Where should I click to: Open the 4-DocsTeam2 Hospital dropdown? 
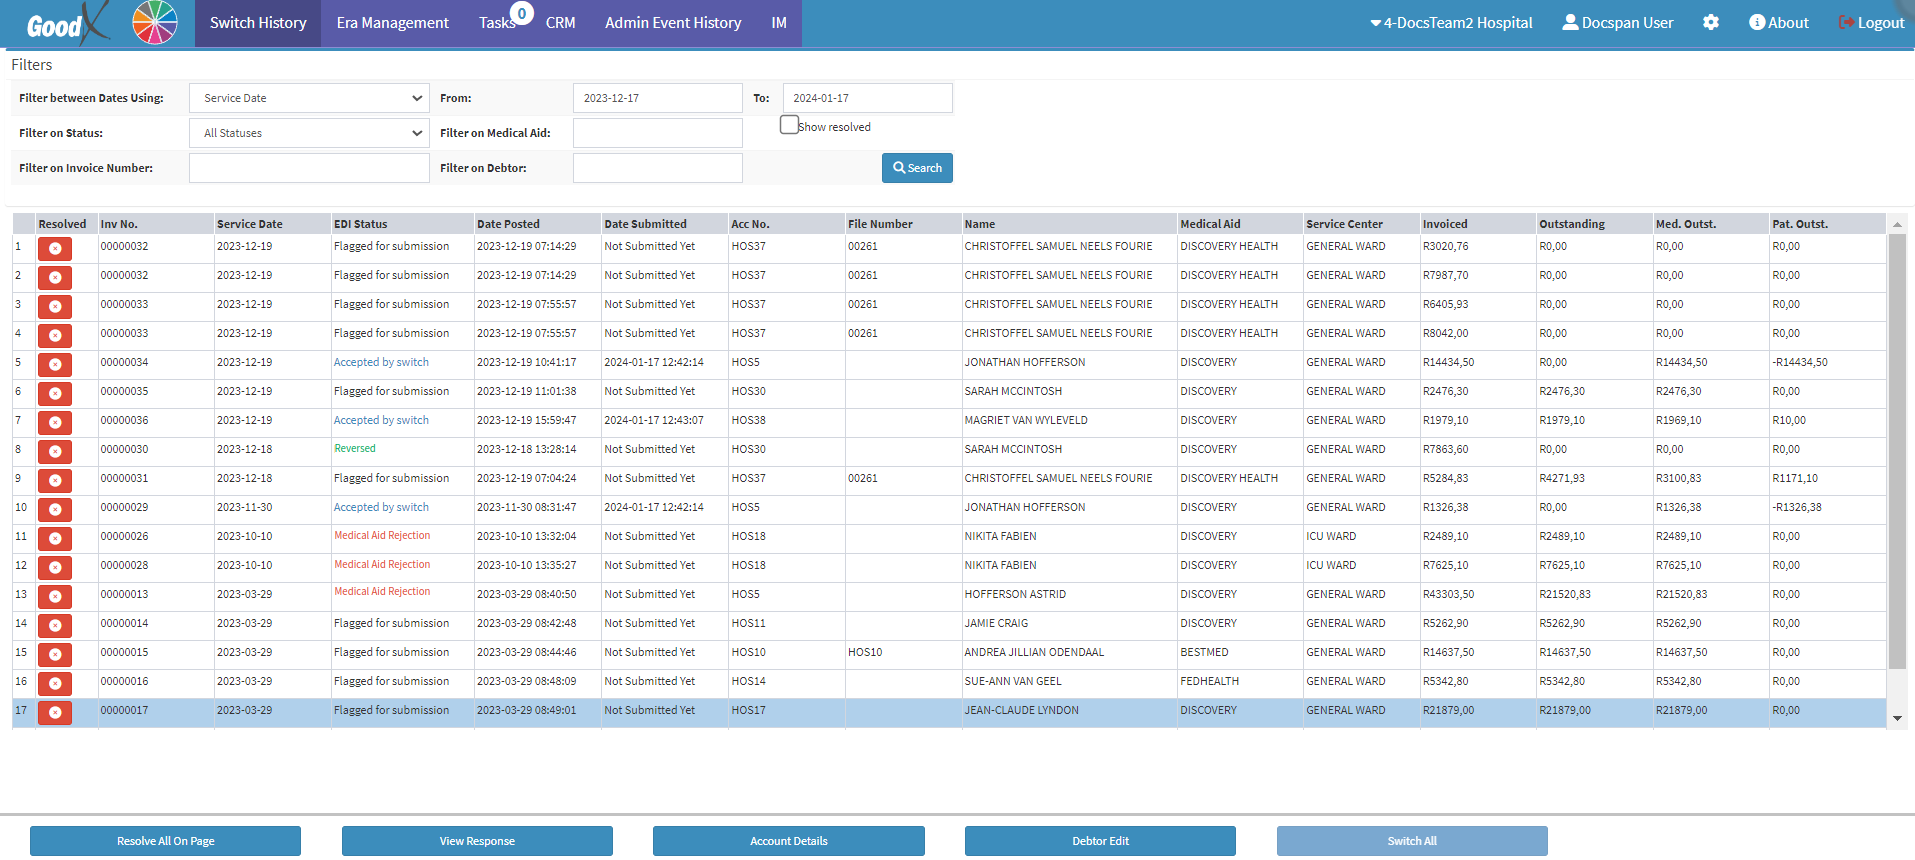tap(1451, 23)
